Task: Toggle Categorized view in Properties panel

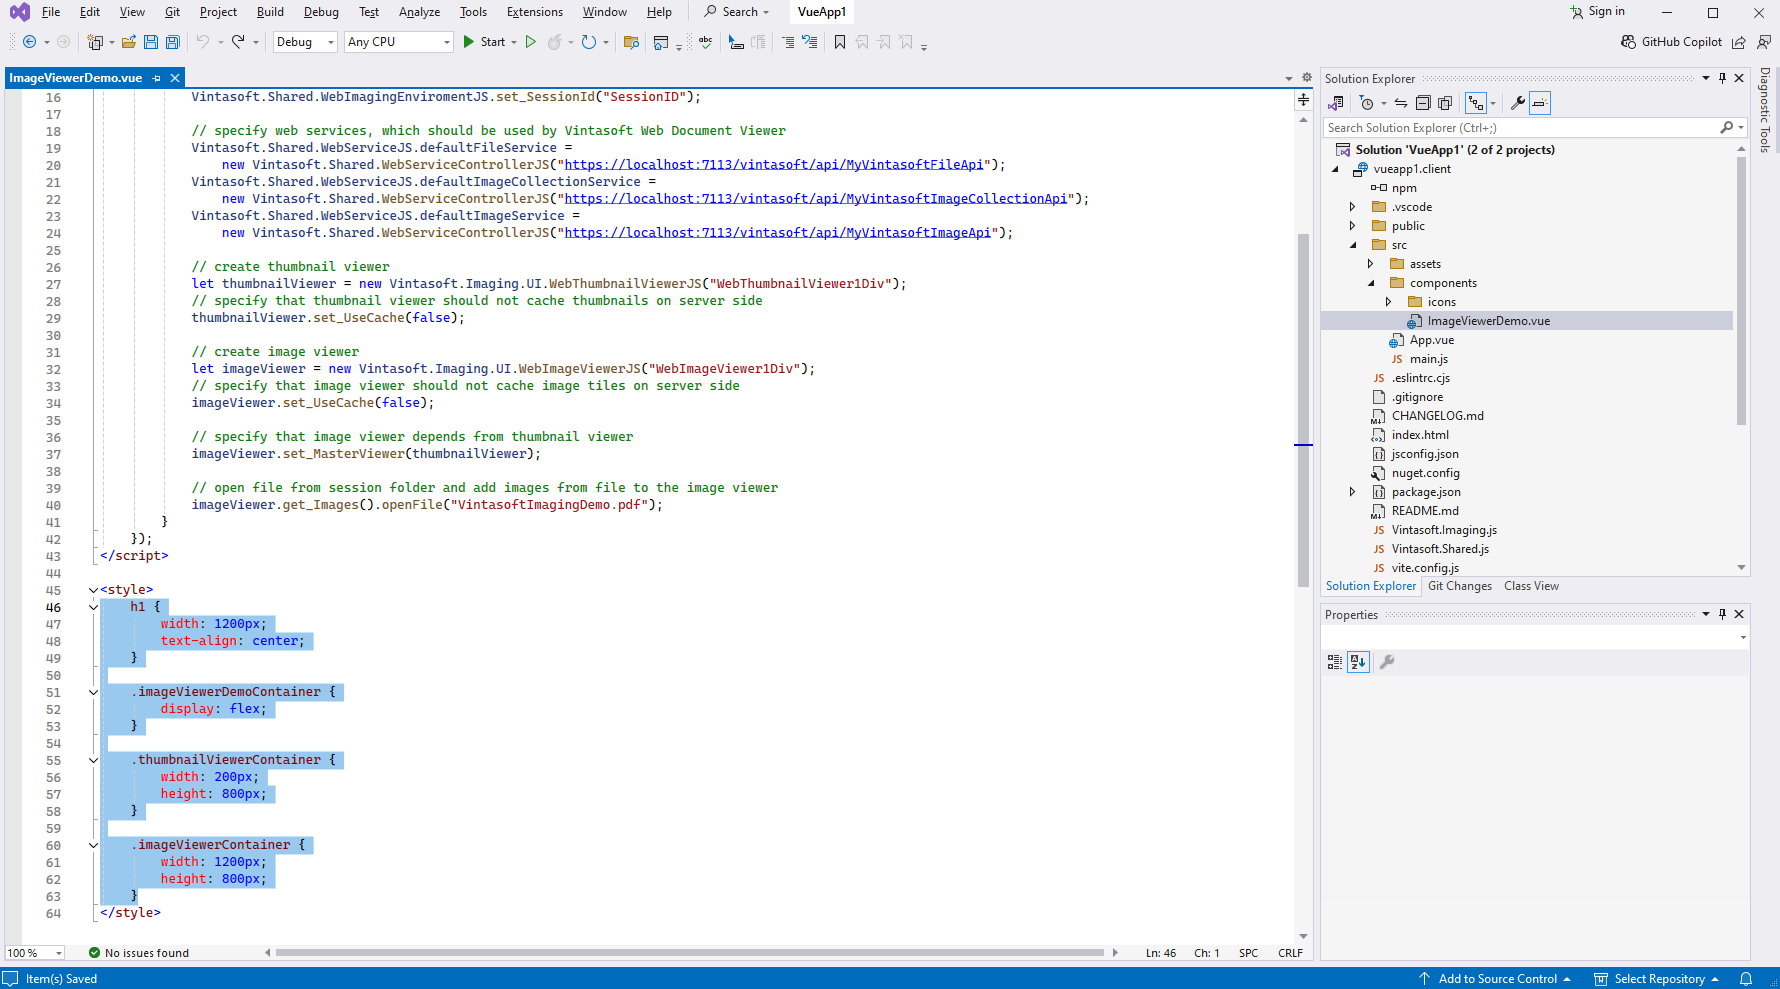Action: (1335, 662)
